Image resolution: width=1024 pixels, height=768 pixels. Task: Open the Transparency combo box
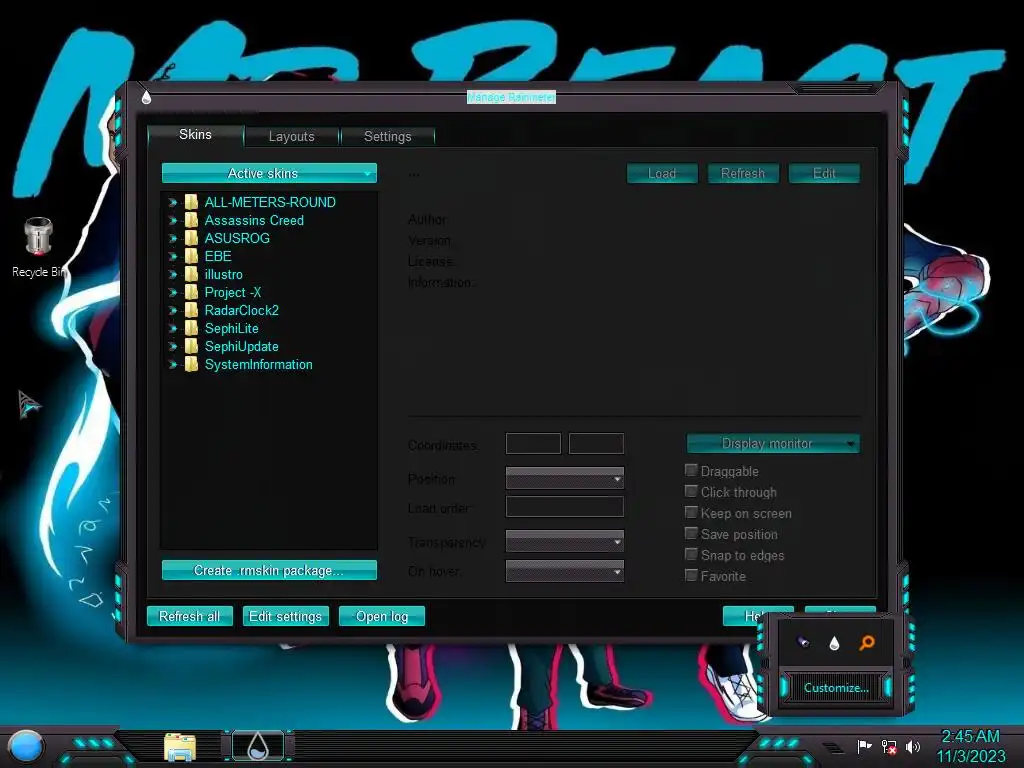click(x=565, y=541)
